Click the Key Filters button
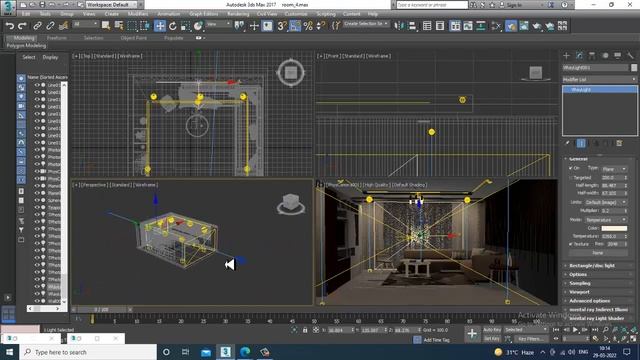 click(530, 339)
